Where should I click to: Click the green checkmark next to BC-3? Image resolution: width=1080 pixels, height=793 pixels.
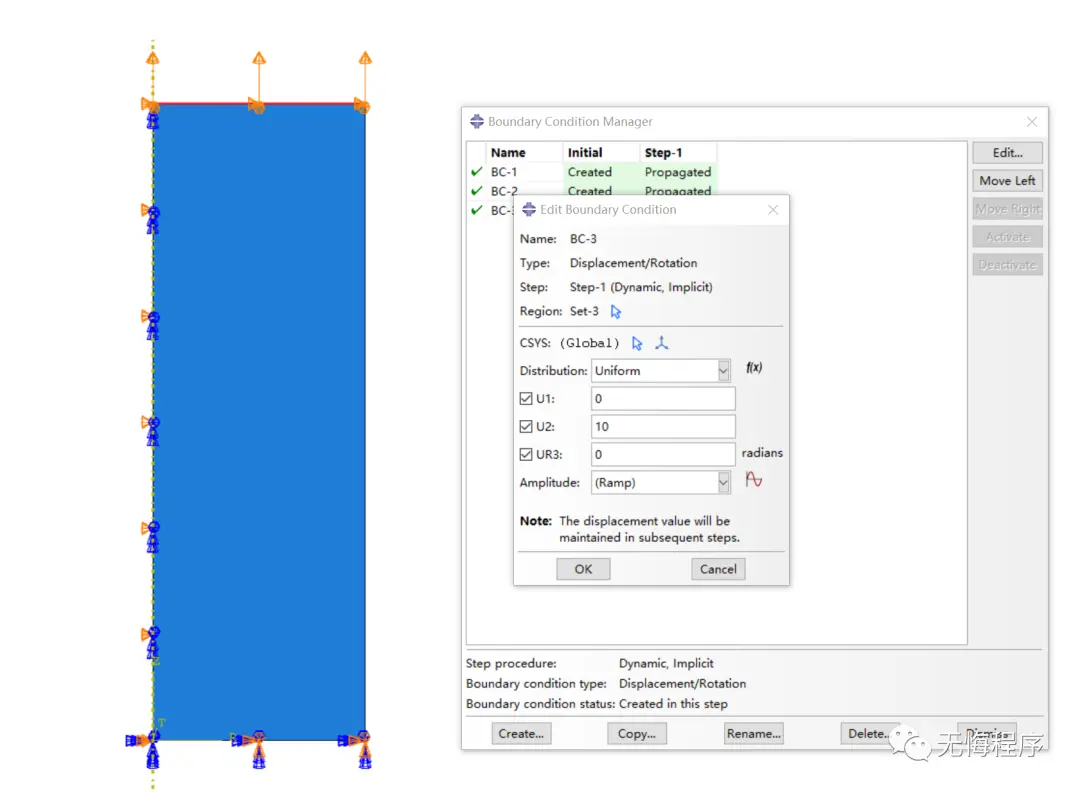[476, 210]
